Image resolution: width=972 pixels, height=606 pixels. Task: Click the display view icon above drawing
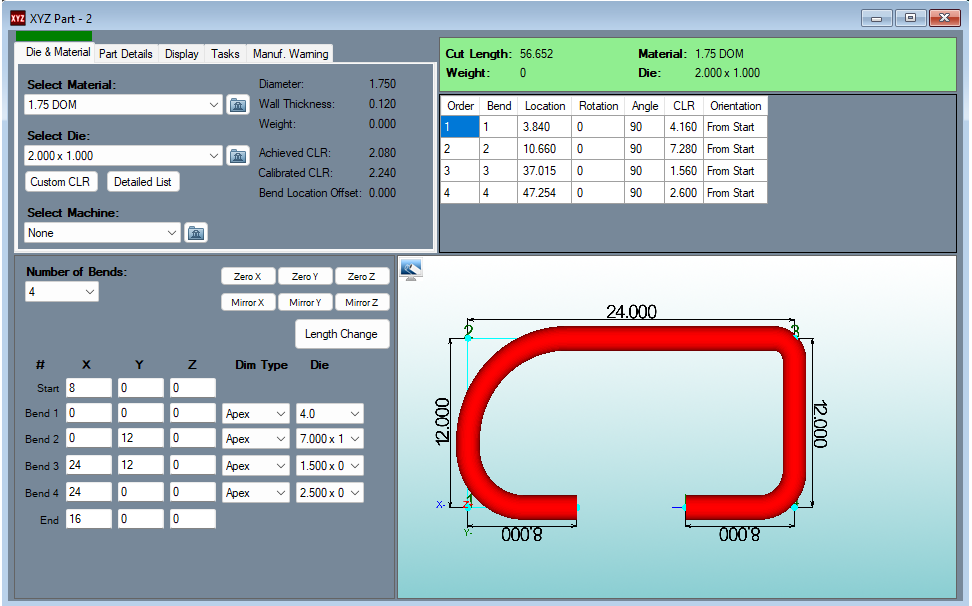pos(411,269)
